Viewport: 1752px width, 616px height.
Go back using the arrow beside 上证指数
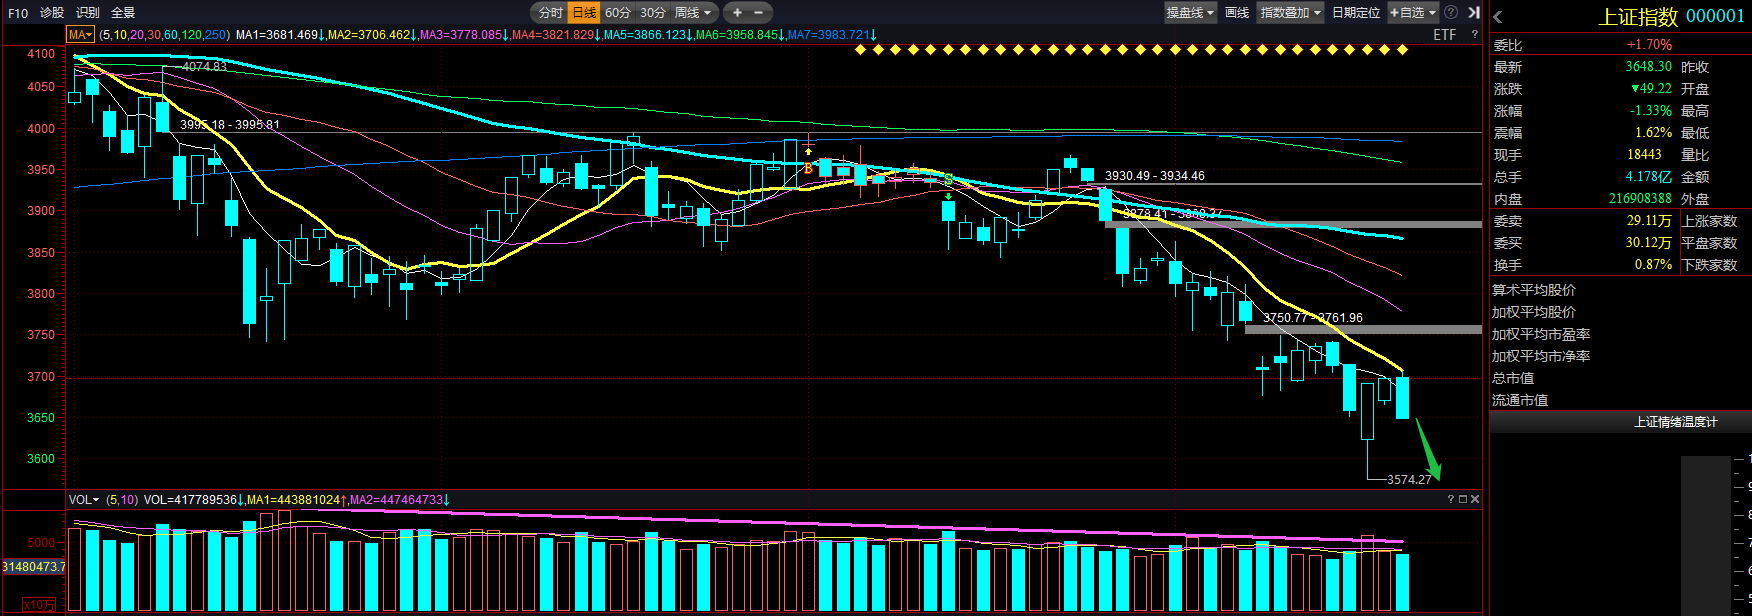tap(1498, 17)
